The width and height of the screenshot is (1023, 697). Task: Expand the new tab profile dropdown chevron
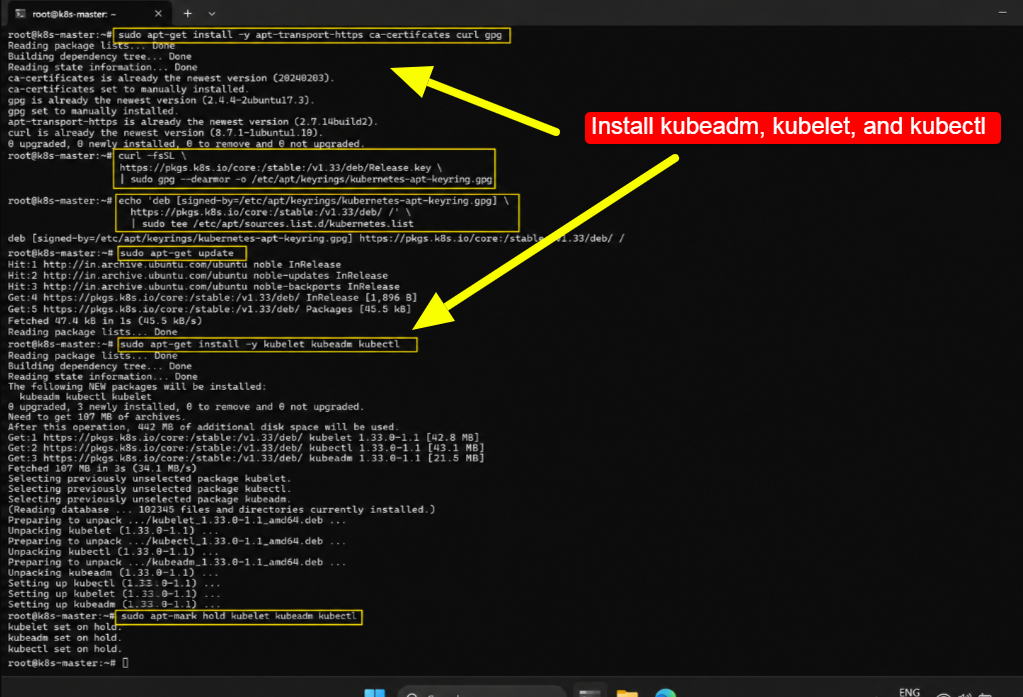pos(211,13)
